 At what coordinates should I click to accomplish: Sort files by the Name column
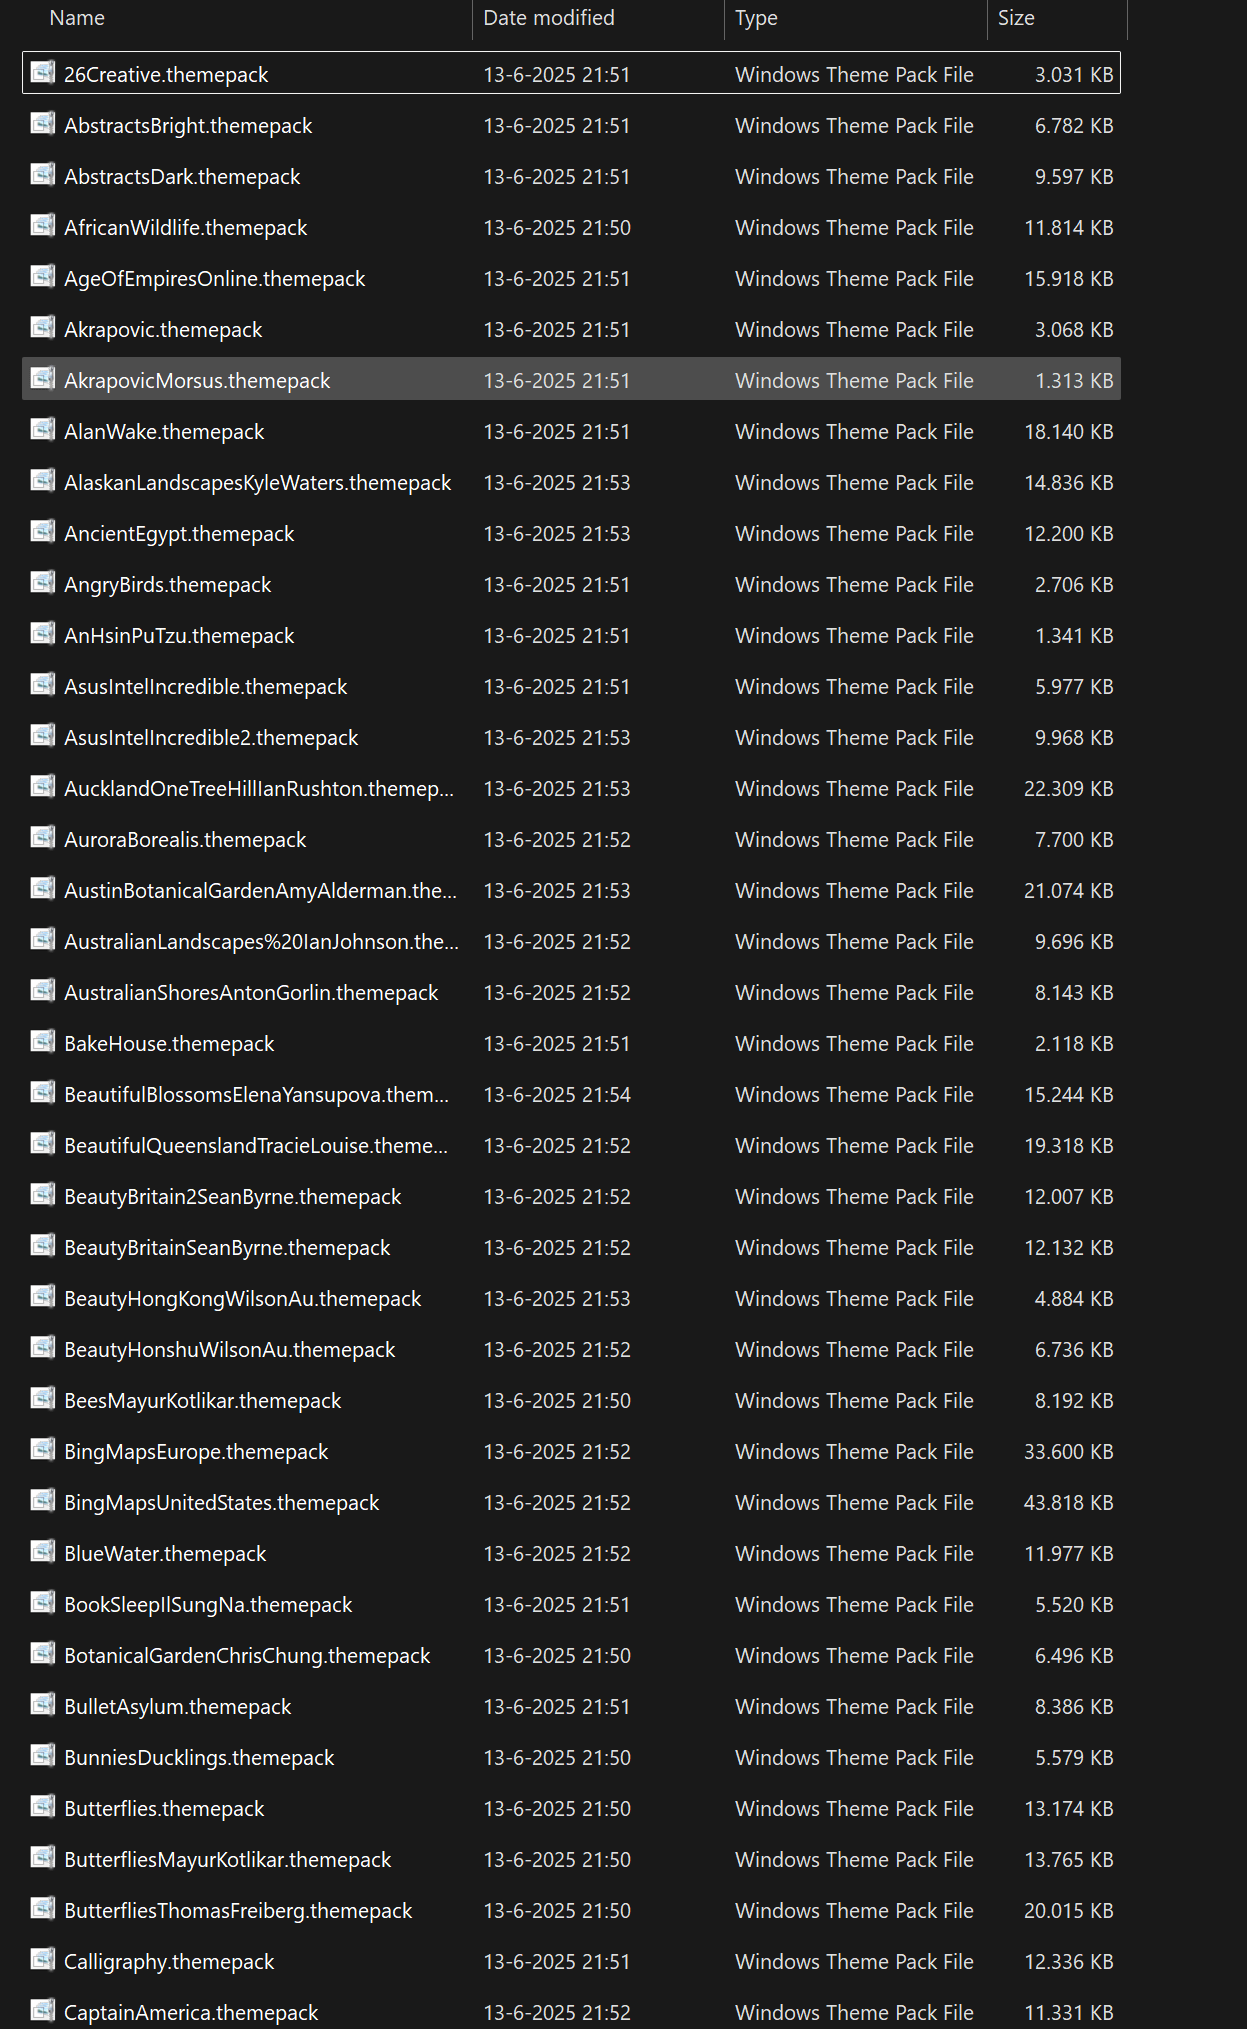click(x=77, y=18)
